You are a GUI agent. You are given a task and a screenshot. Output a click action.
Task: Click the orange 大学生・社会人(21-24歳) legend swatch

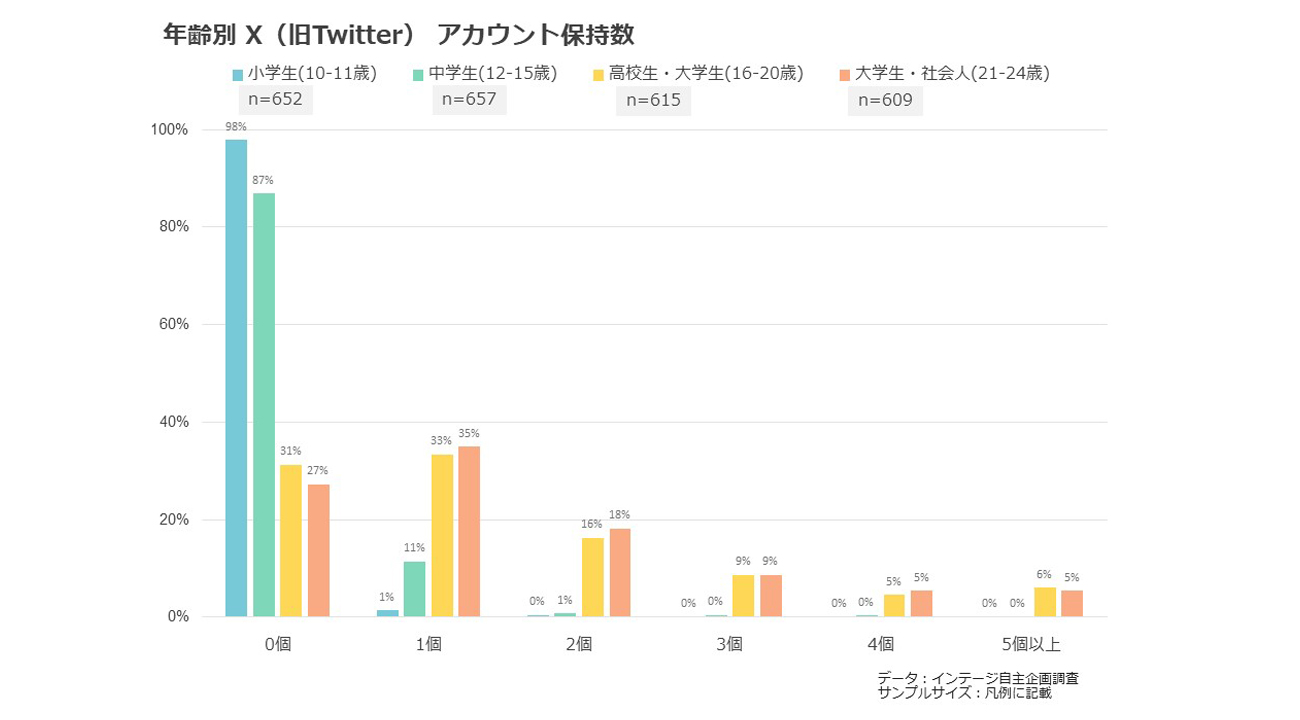pos(845,74)
